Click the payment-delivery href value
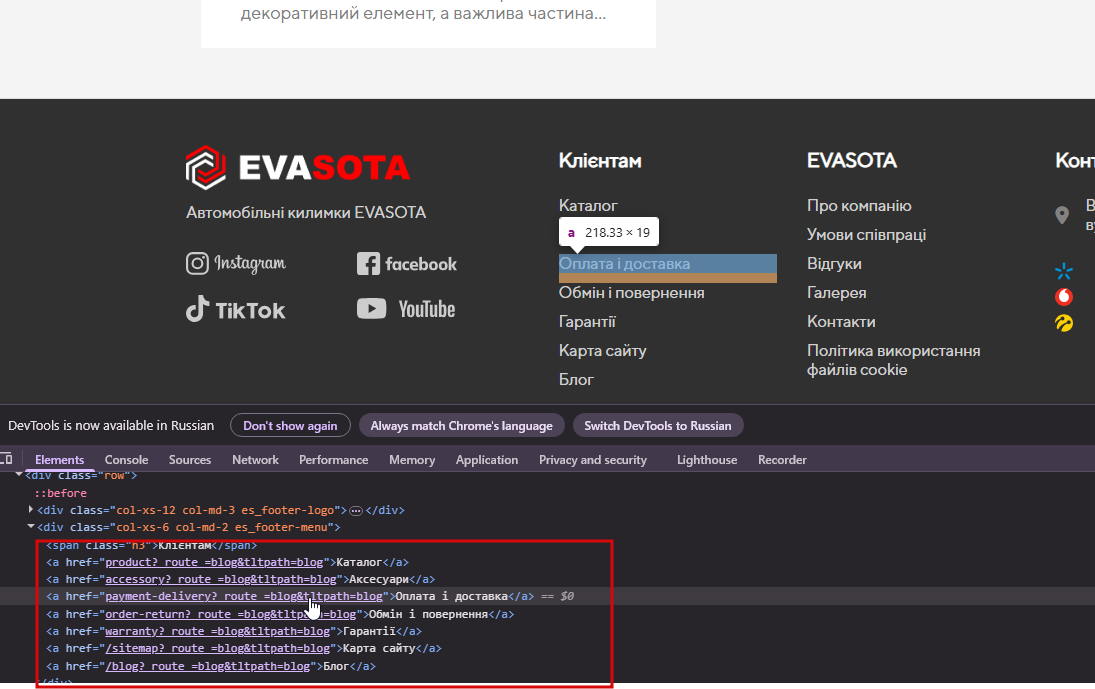 coord(244,596)
